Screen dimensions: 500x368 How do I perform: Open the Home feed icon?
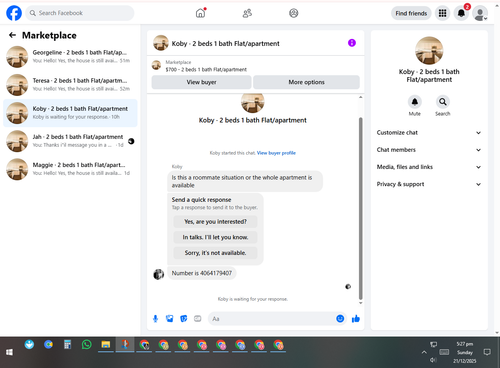(x=200, y=13)
